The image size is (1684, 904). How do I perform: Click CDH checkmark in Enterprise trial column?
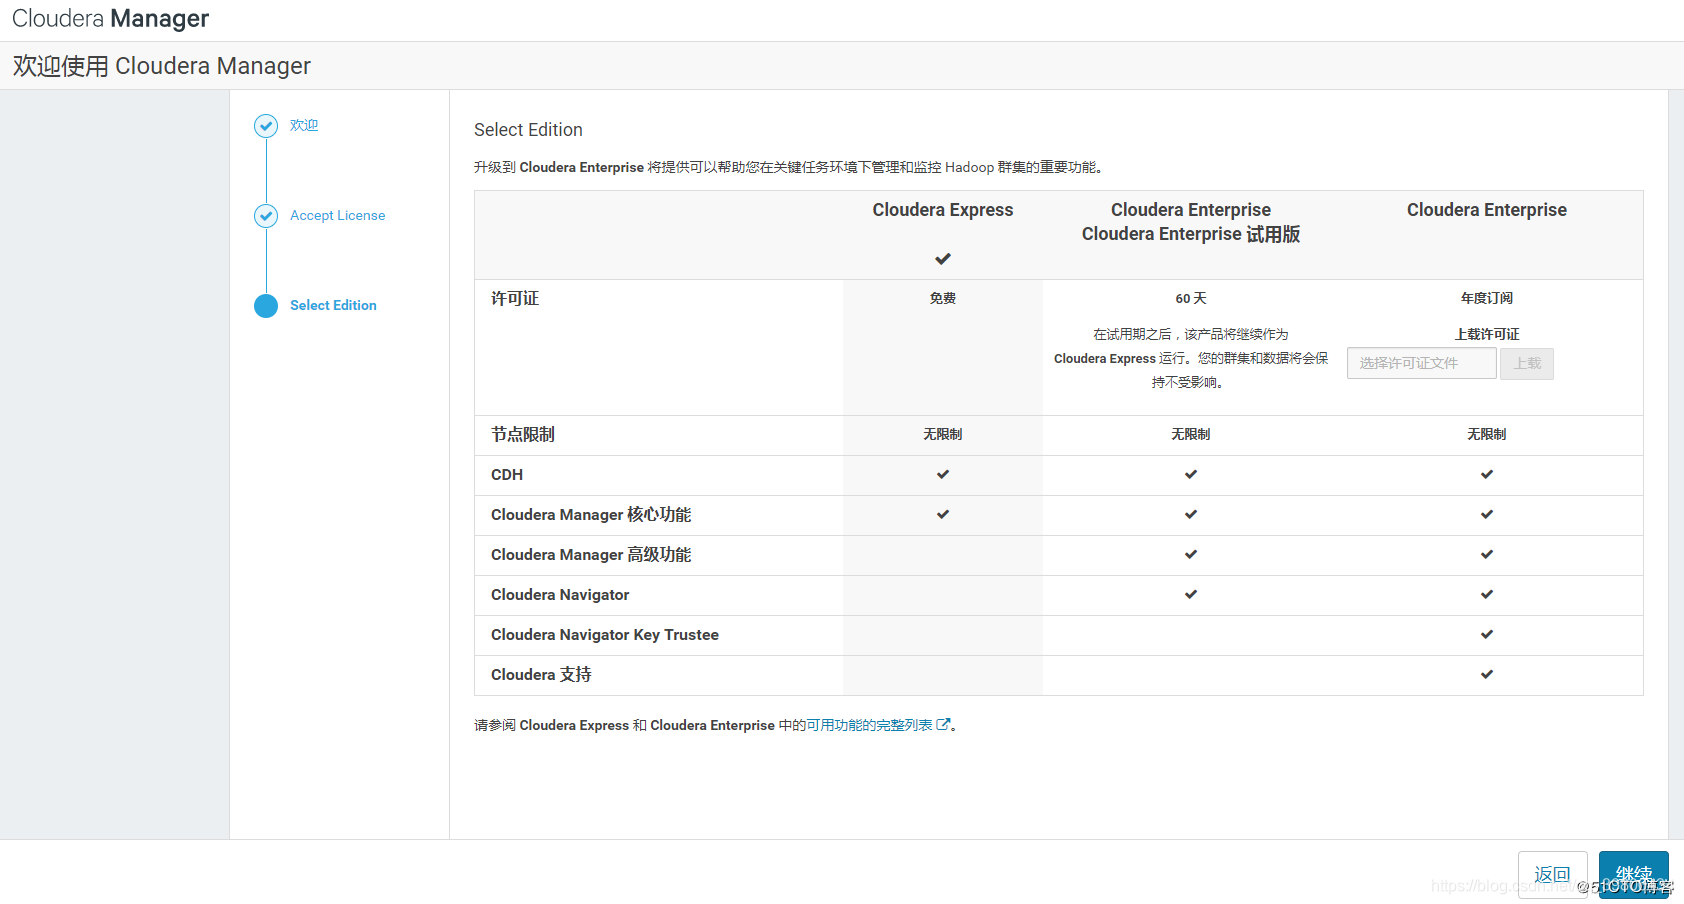[1191, 474]
